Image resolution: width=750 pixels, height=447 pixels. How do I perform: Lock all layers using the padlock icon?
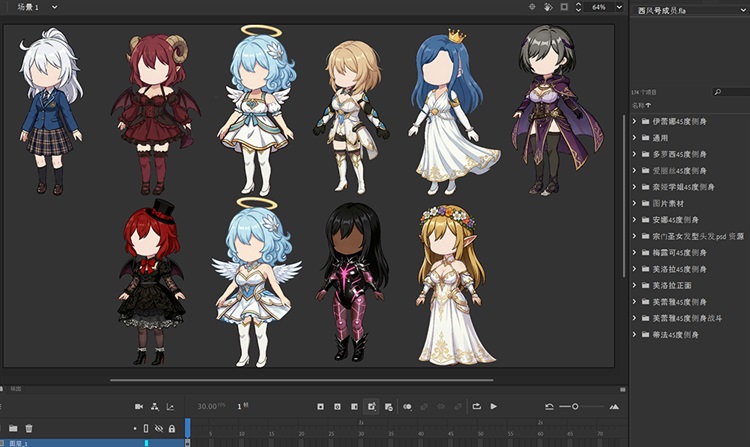[x=171, y=428]
